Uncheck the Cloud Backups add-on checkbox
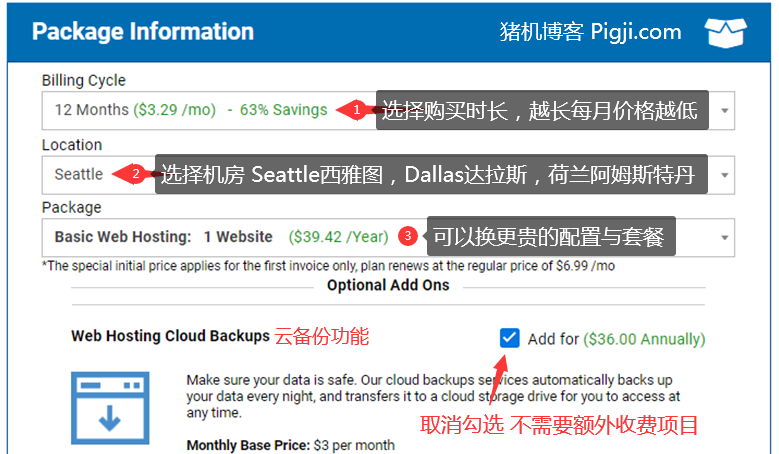779x454 pixels. (510, 338)
